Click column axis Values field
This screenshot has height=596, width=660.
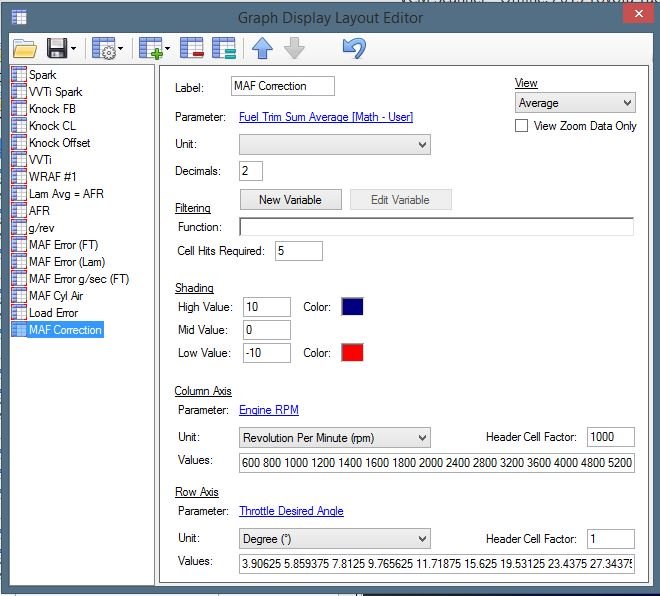[x=436, y=463]
